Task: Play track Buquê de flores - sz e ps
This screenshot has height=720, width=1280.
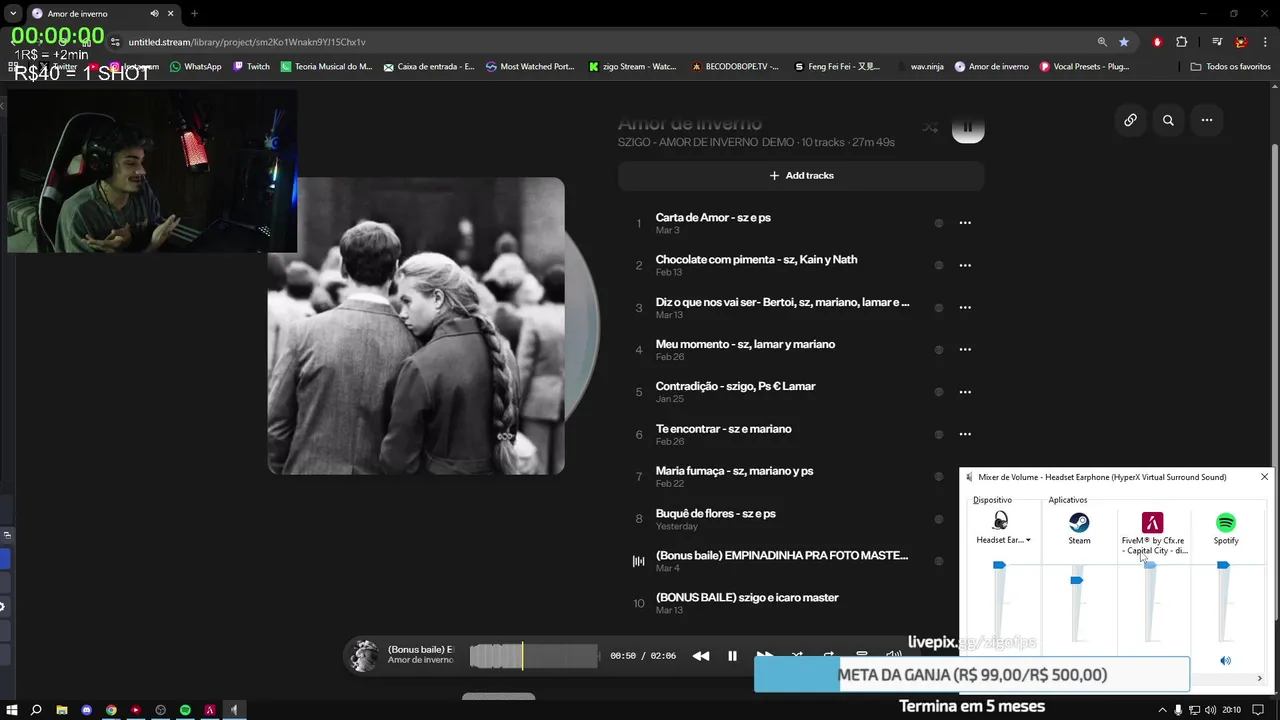Action: pos(715,513)
